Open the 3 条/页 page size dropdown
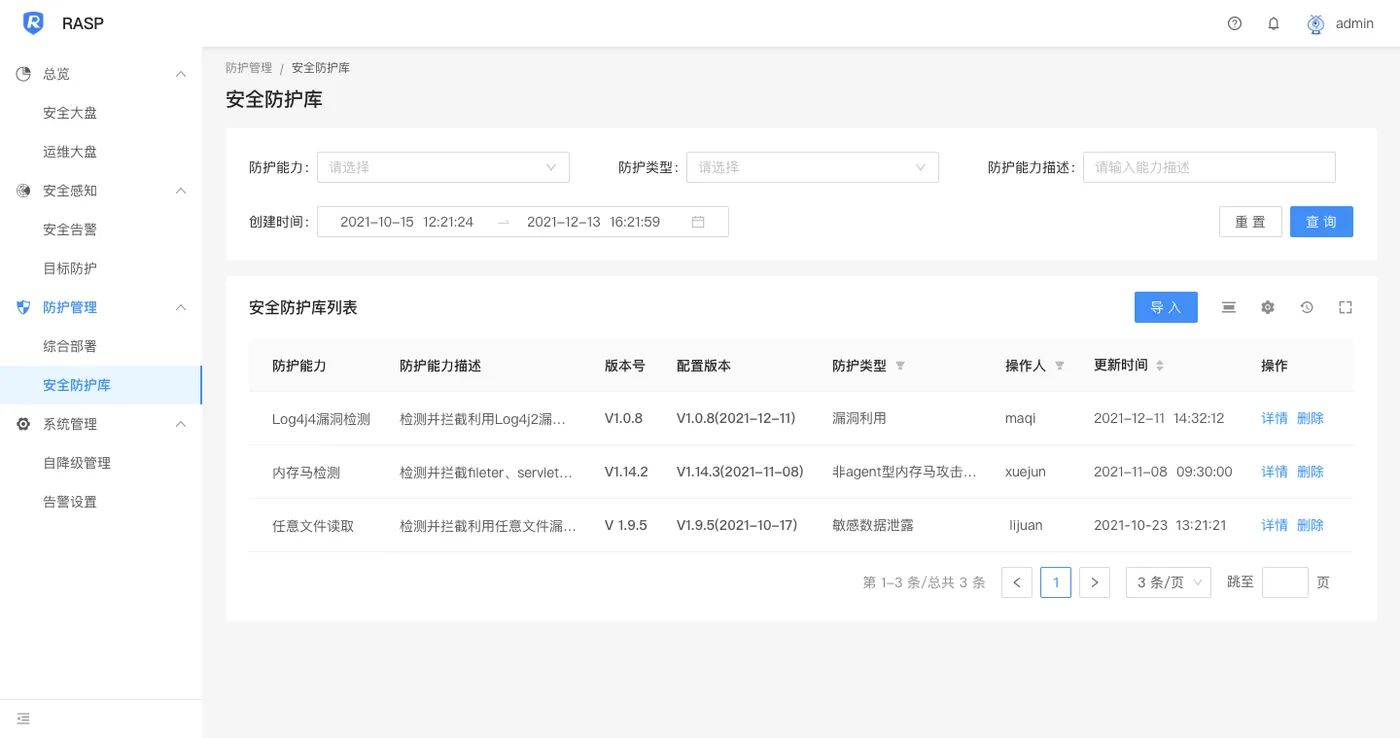Viewport: 1400px width, 738px height. click(x=1168, y=582)
